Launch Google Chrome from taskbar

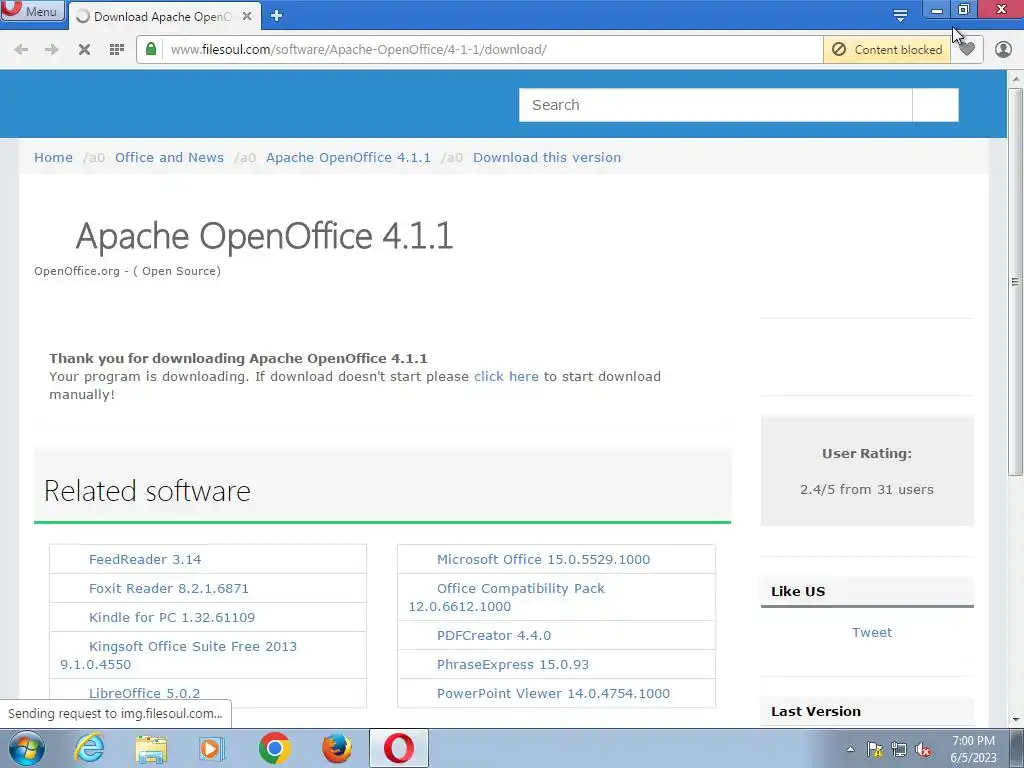click(274, 748)
